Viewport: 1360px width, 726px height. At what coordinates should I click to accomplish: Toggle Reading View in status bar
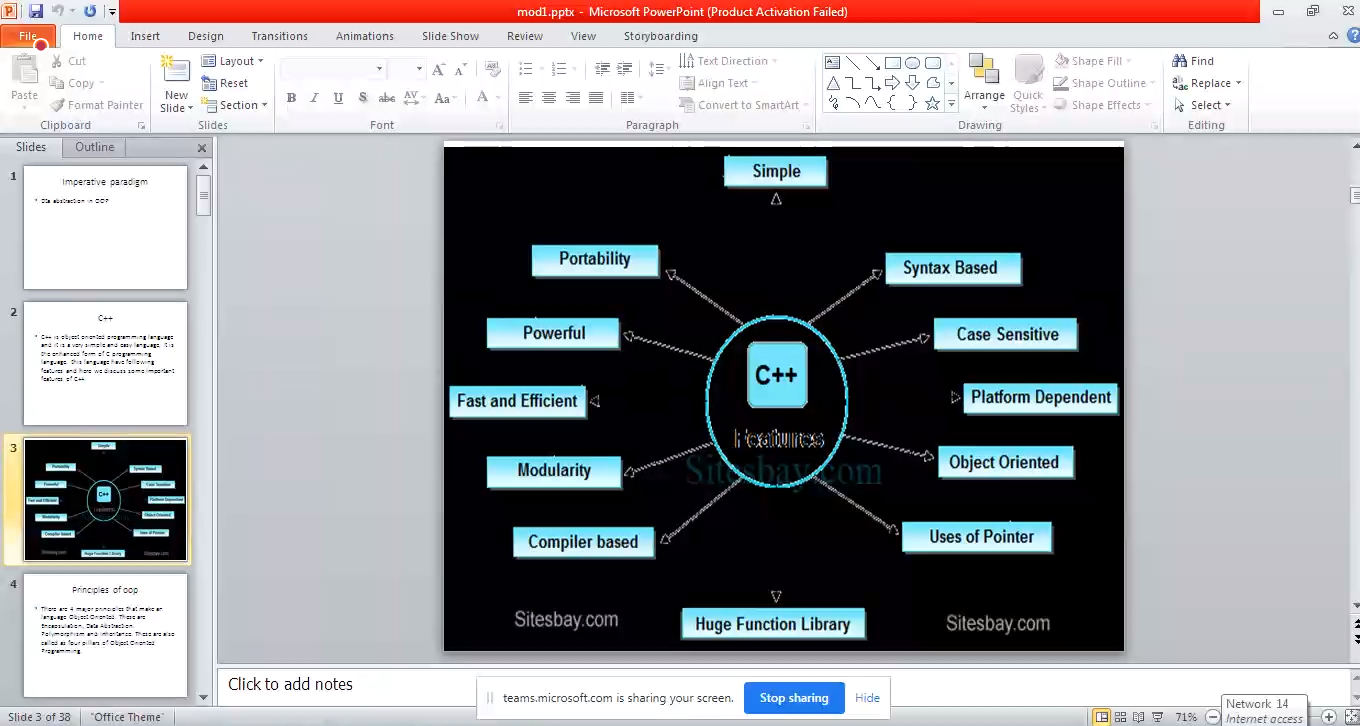1139,717
